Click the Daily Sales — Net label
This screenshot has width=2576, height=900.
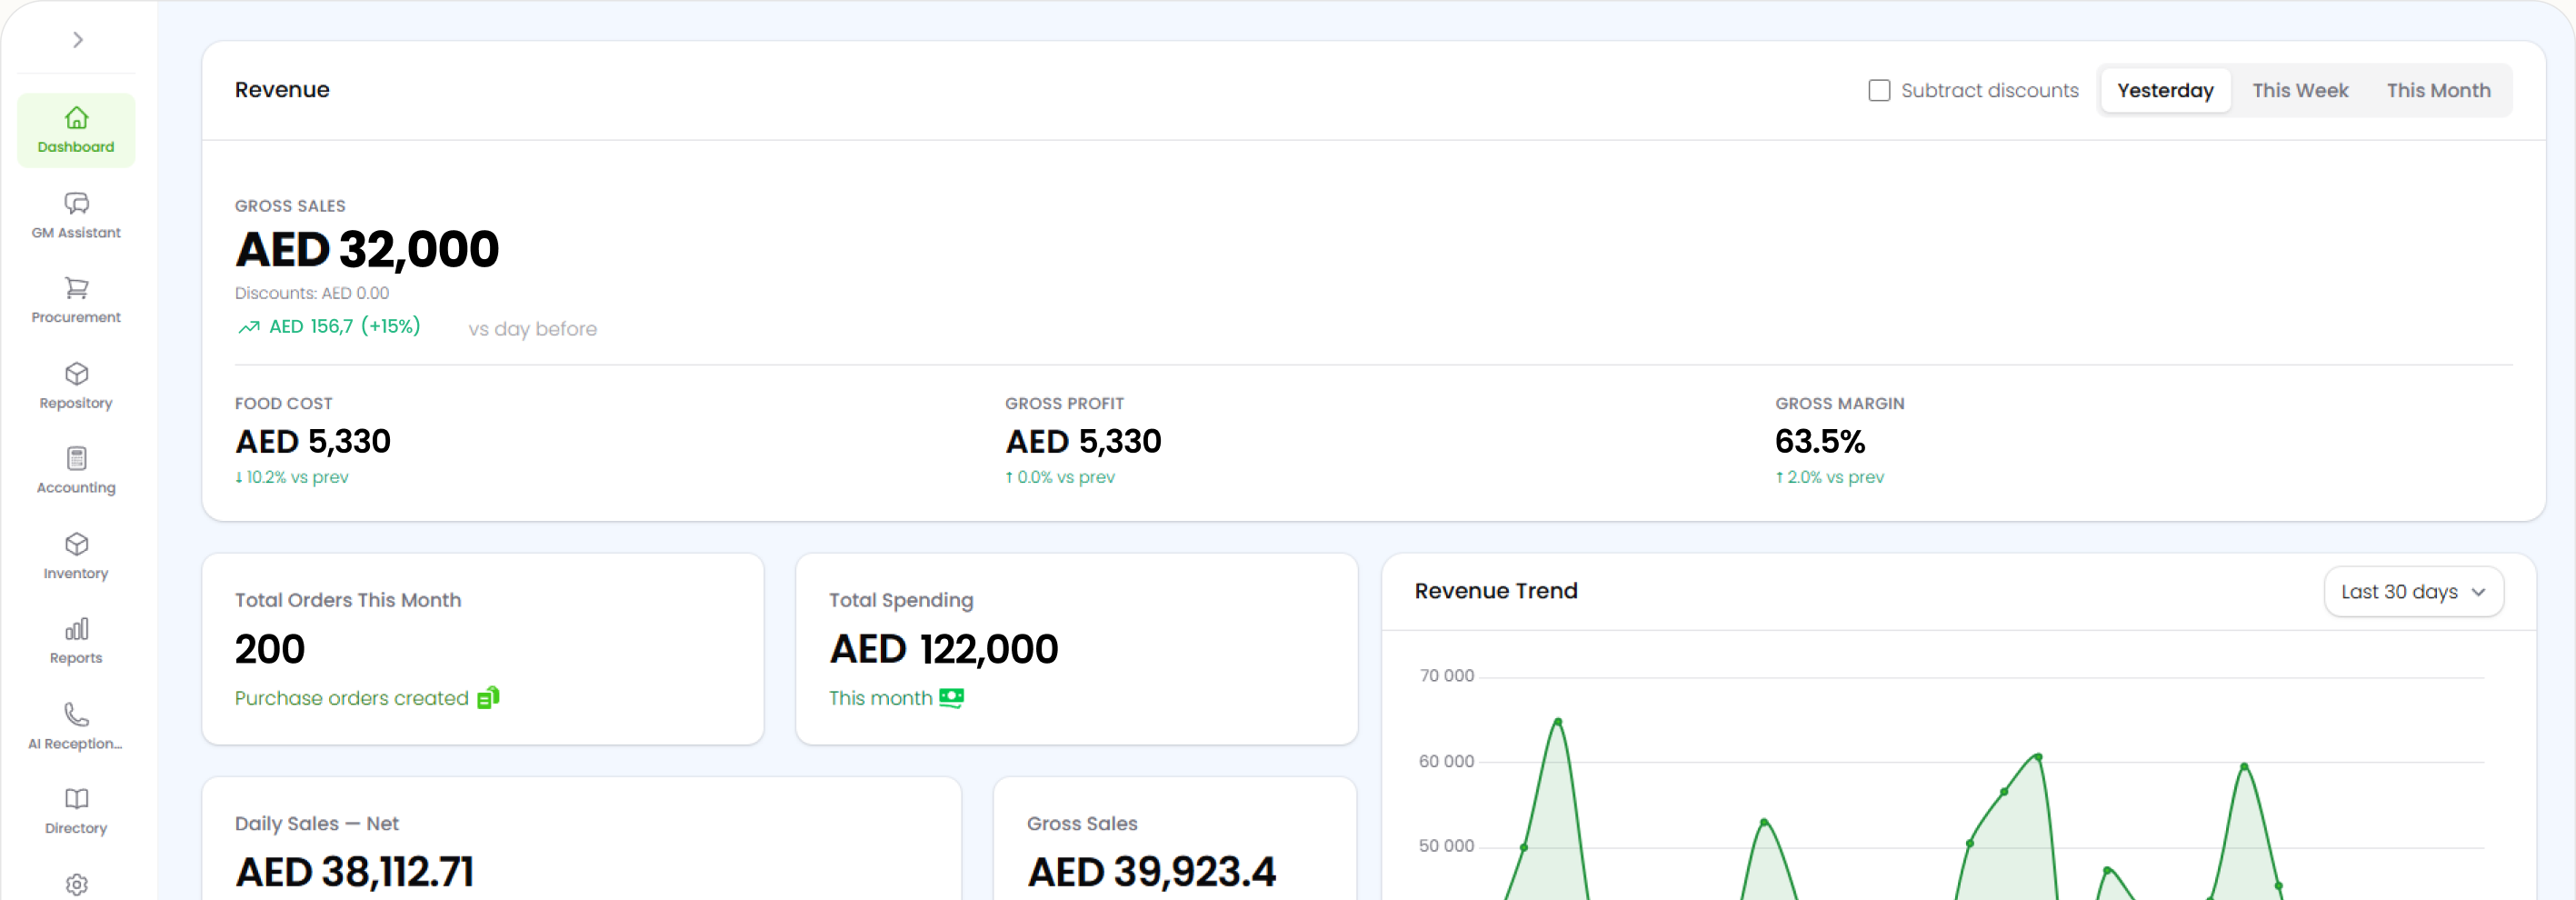pyautogui.click(x=317, y=824)
